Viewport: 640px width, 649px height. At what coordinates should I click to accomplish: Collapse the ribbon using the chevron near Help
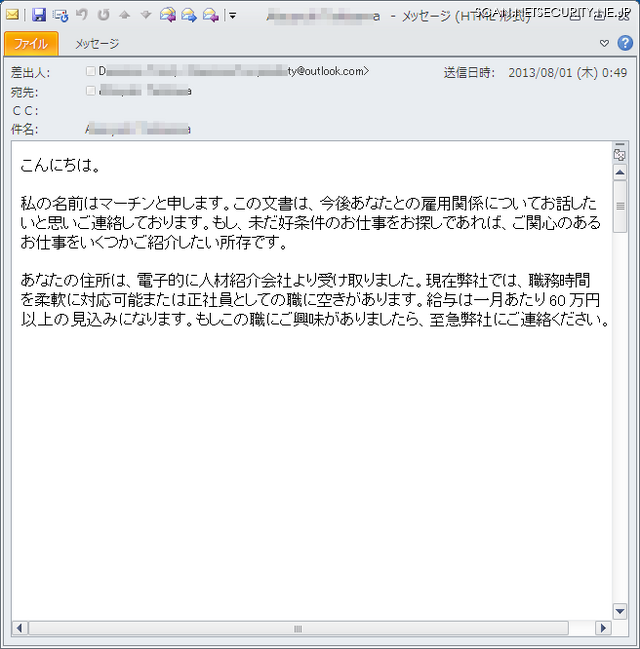click(x=604, y=44)
